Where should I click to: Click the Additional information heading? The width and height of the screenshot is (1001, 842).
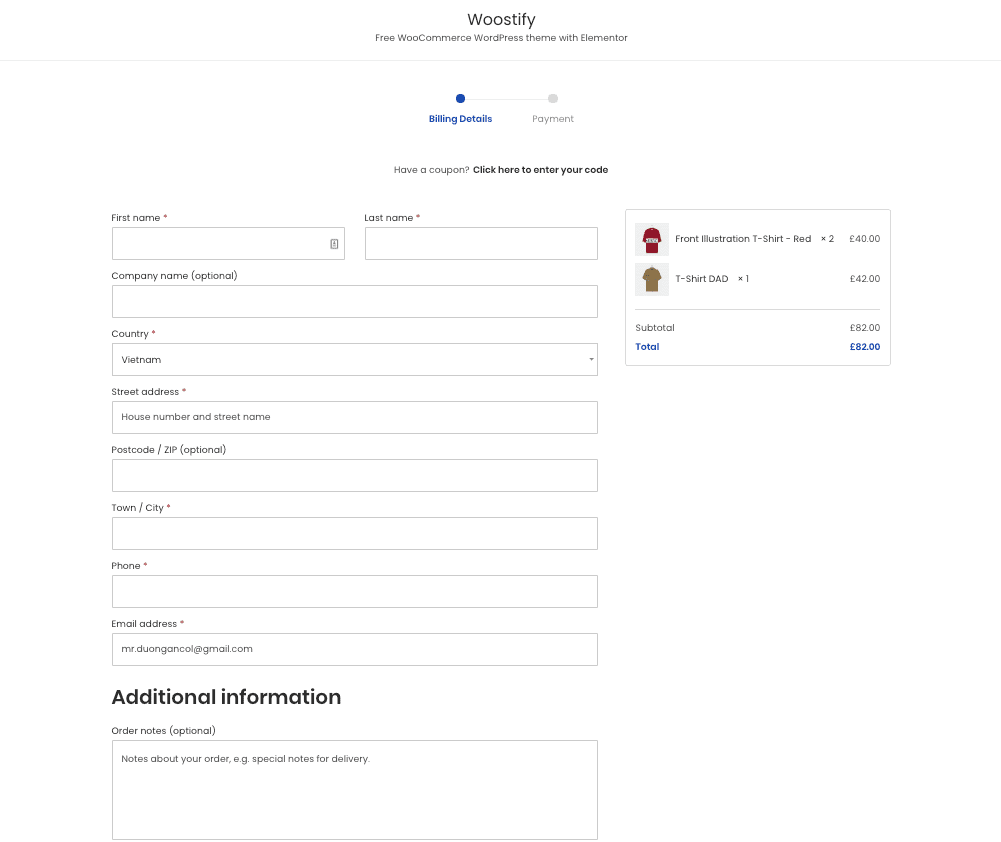(x=226, y=696)
